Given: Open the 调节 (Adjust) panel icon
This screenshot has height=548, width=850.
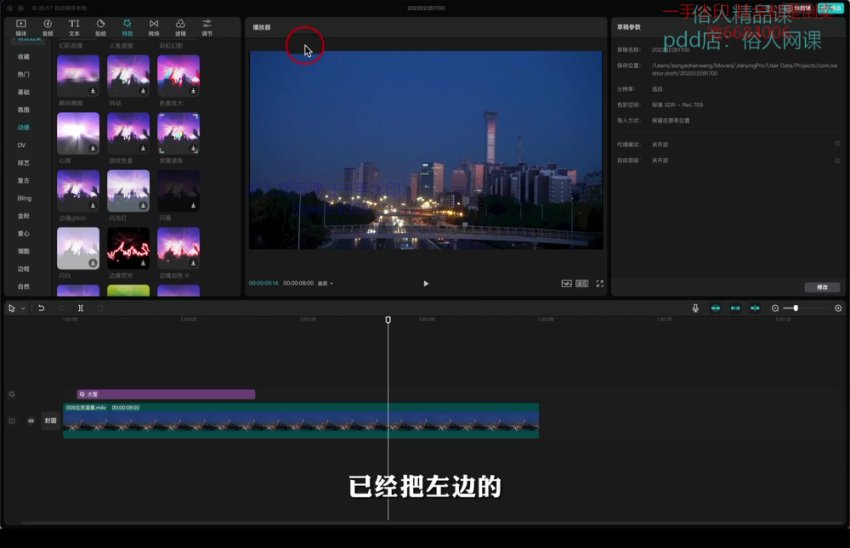Looking at the screenshot, I should [x=207, y=26].
